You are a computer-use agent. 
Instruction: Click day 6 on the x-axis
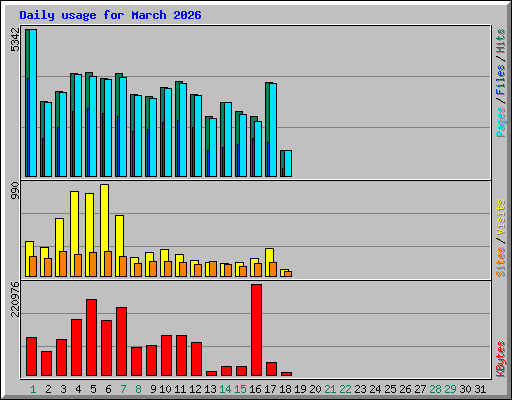pyautogui.click(x=108, y=389)
